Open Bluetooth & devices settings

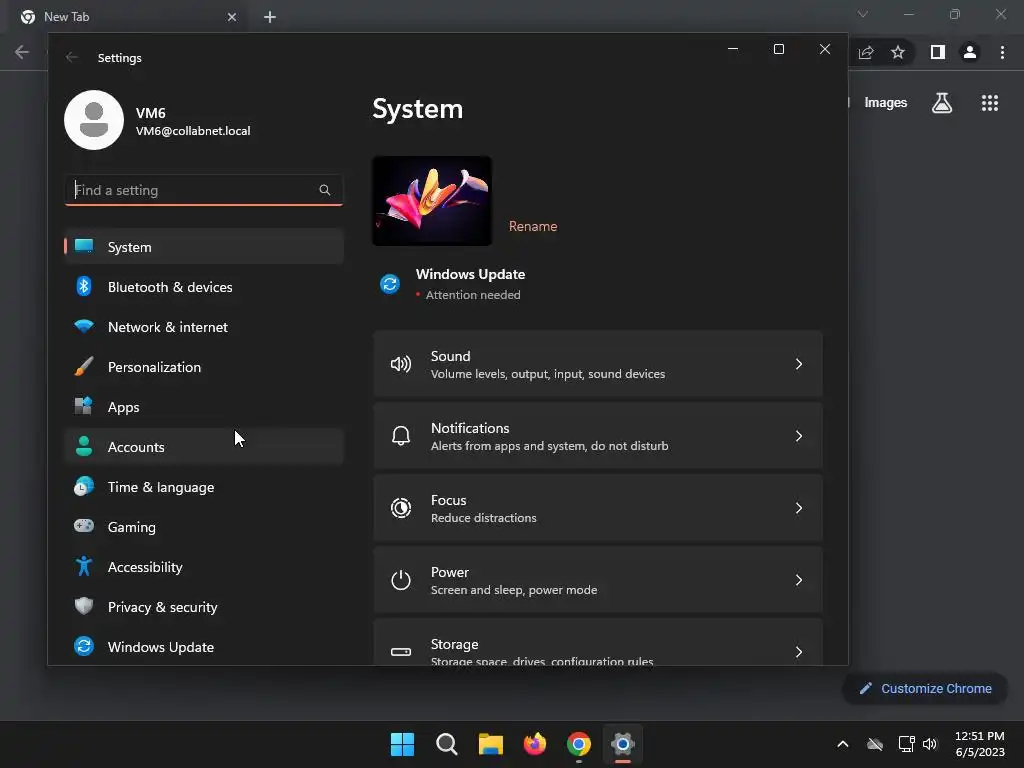[x=204, y=287]
